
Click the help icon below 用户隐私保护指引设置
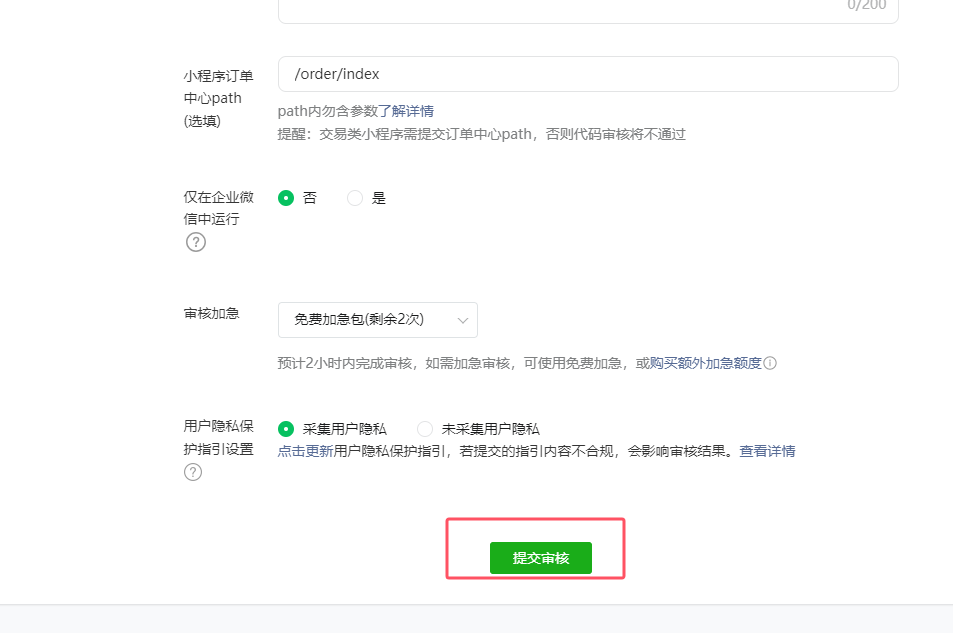click(x=193, y=472)
